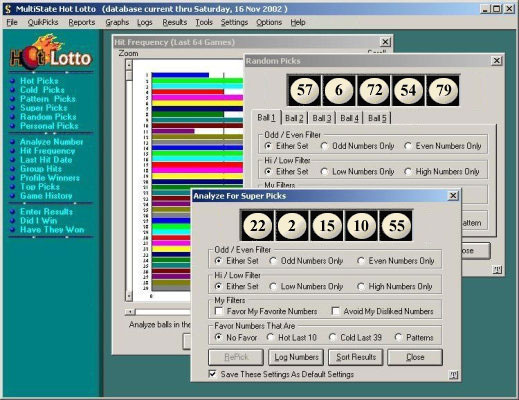Open Cold Picks from sidebar
Screen dimensions: 519x400
tap(42, 90)
